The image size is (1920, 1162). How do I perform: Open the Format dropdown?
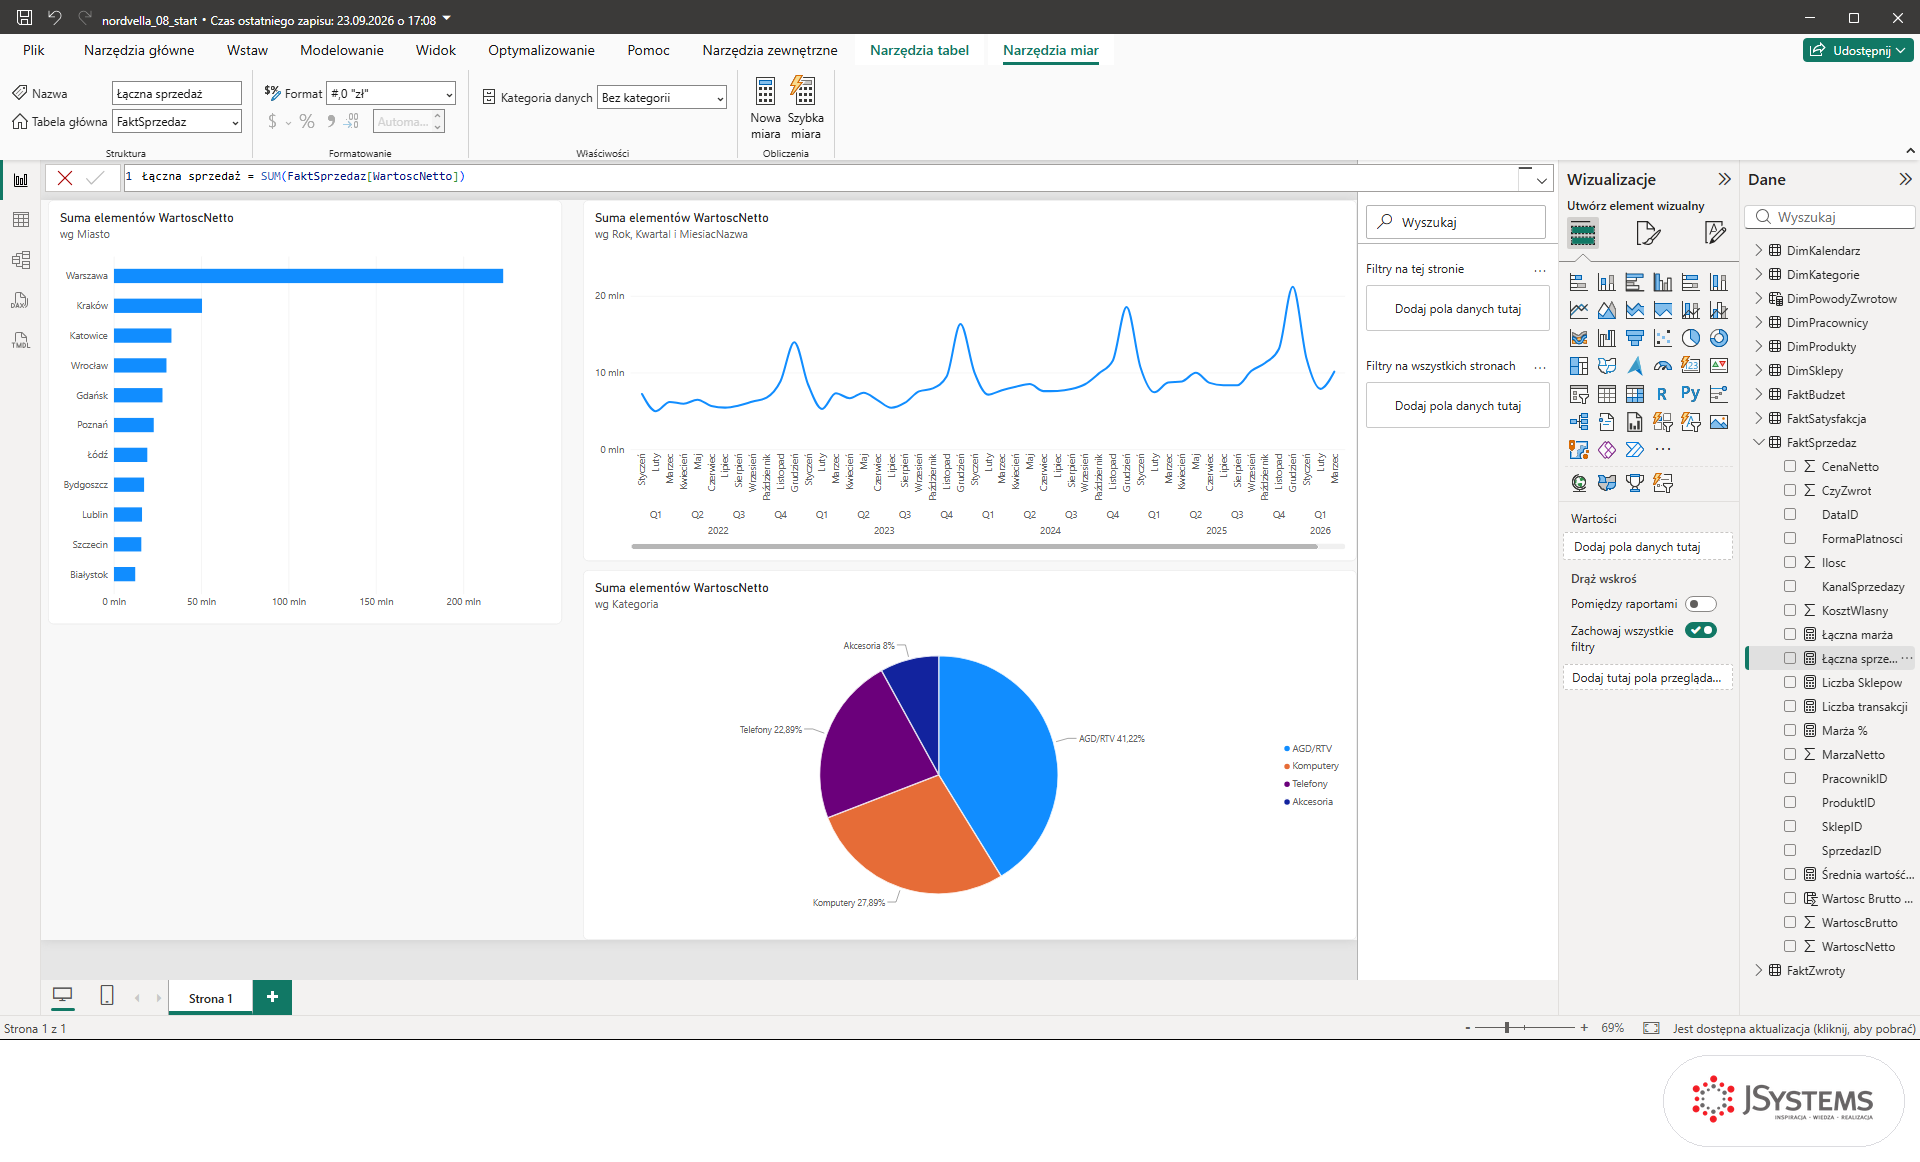[x=391, y=93]
